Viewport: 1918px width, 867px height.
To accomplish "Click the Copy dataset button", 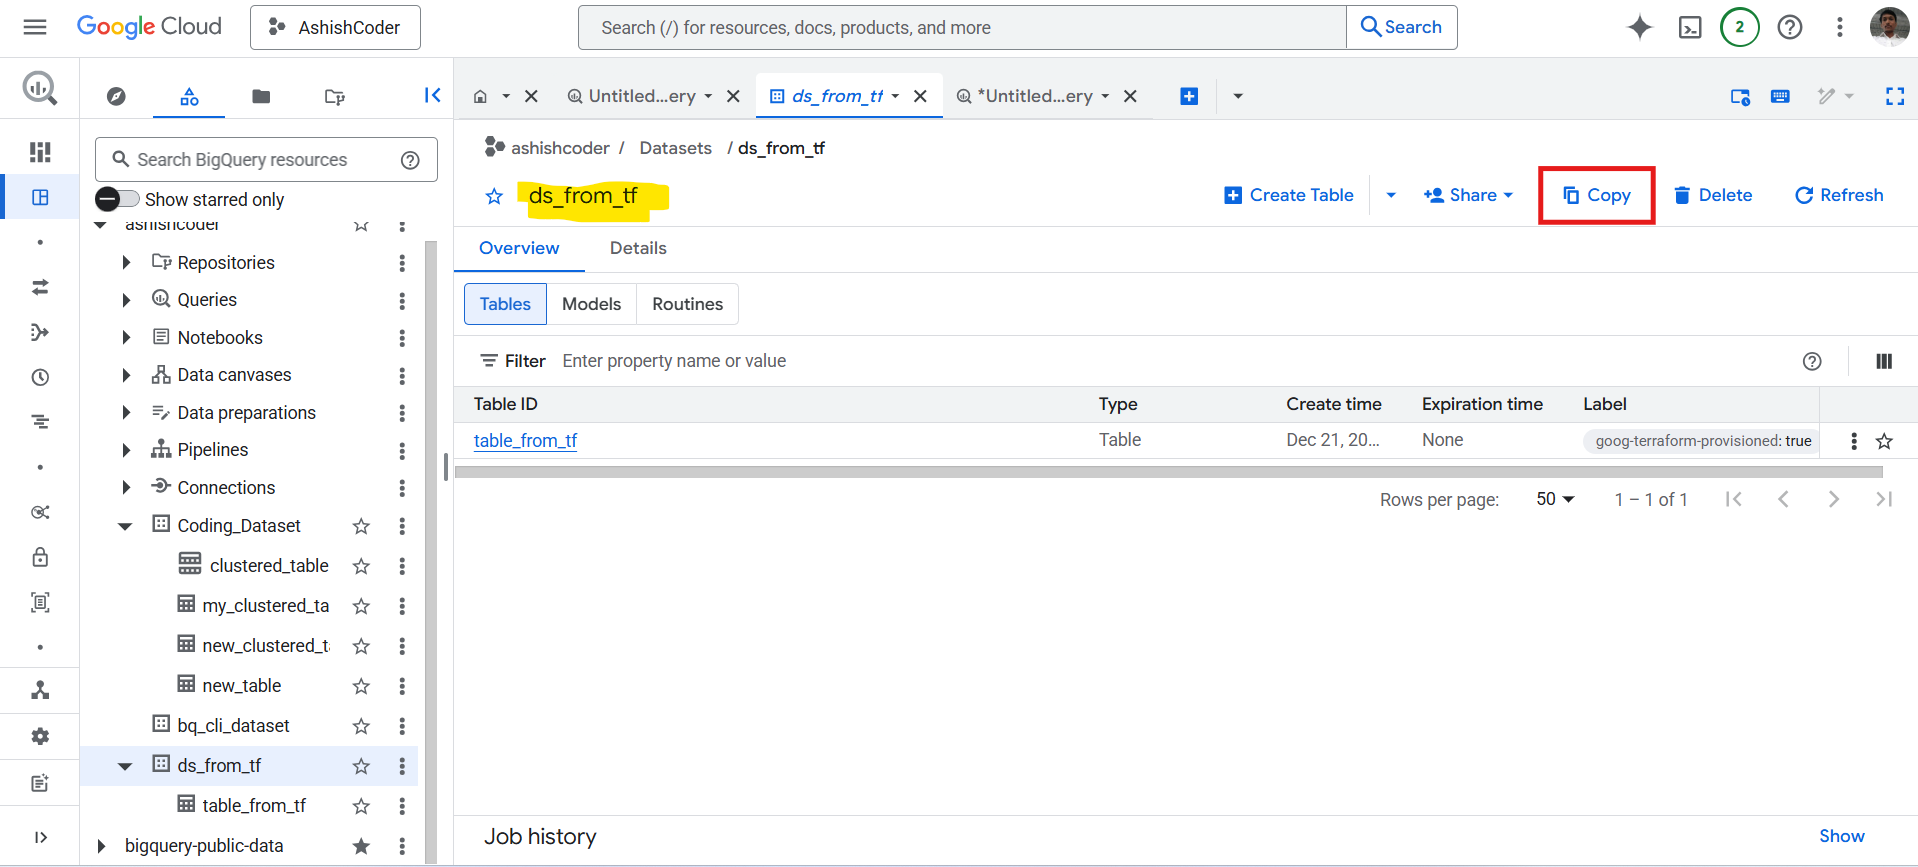I will 1597,195.
